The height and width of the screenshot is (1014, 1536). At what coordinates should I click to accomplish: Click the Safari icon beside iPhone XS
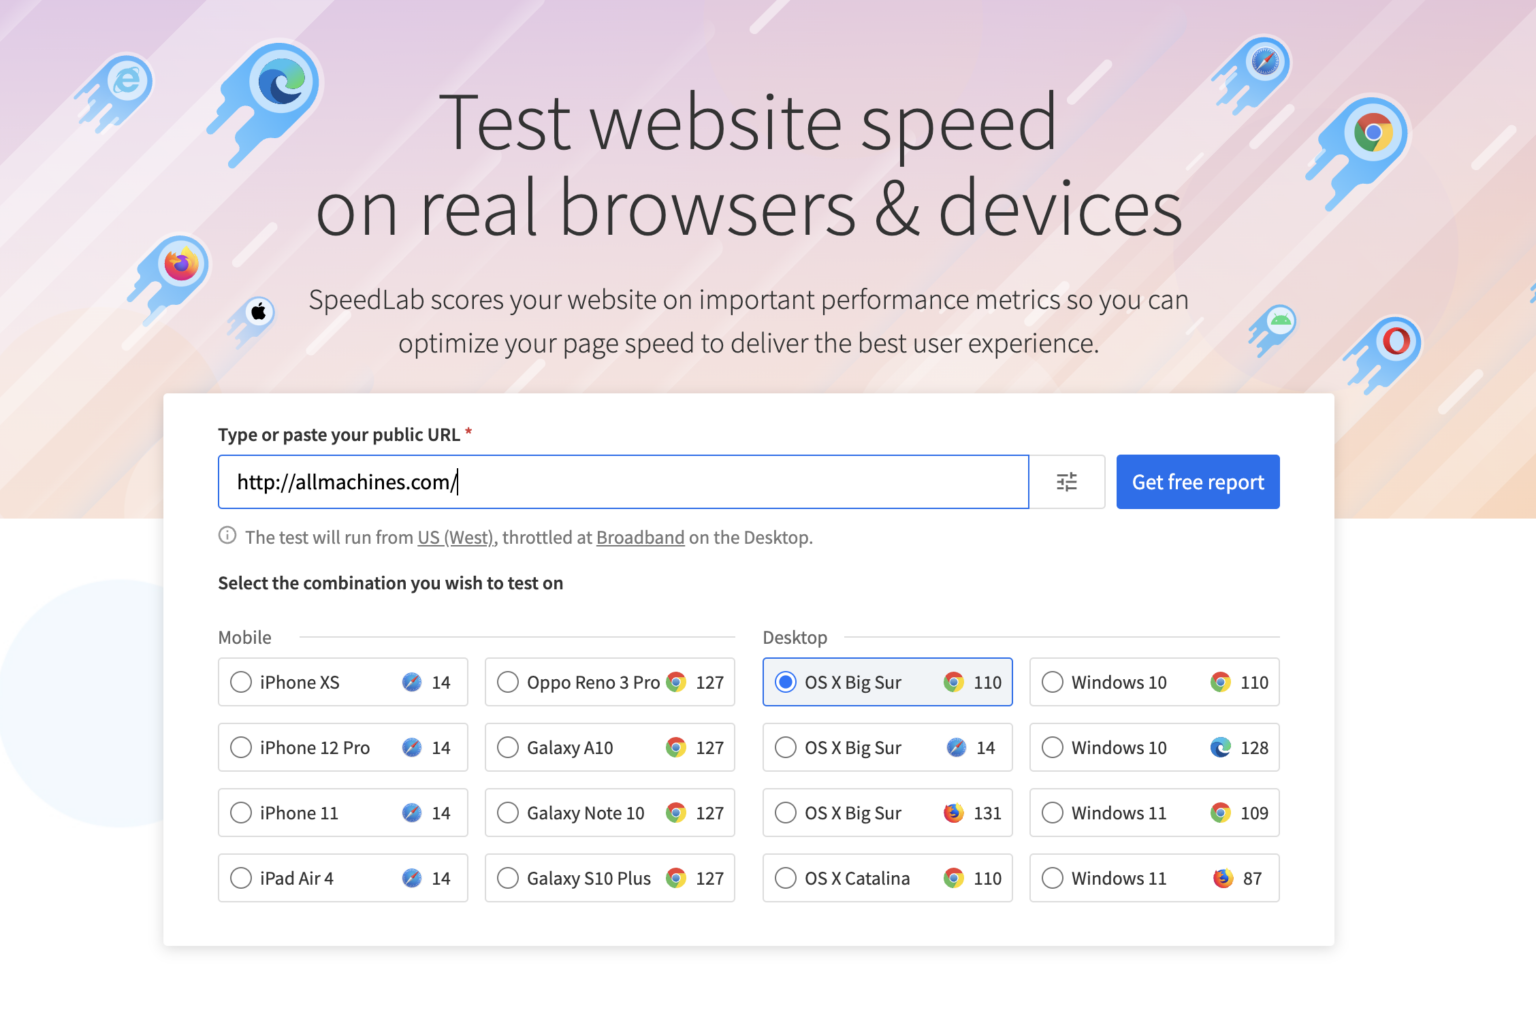[x=413, y=682]
